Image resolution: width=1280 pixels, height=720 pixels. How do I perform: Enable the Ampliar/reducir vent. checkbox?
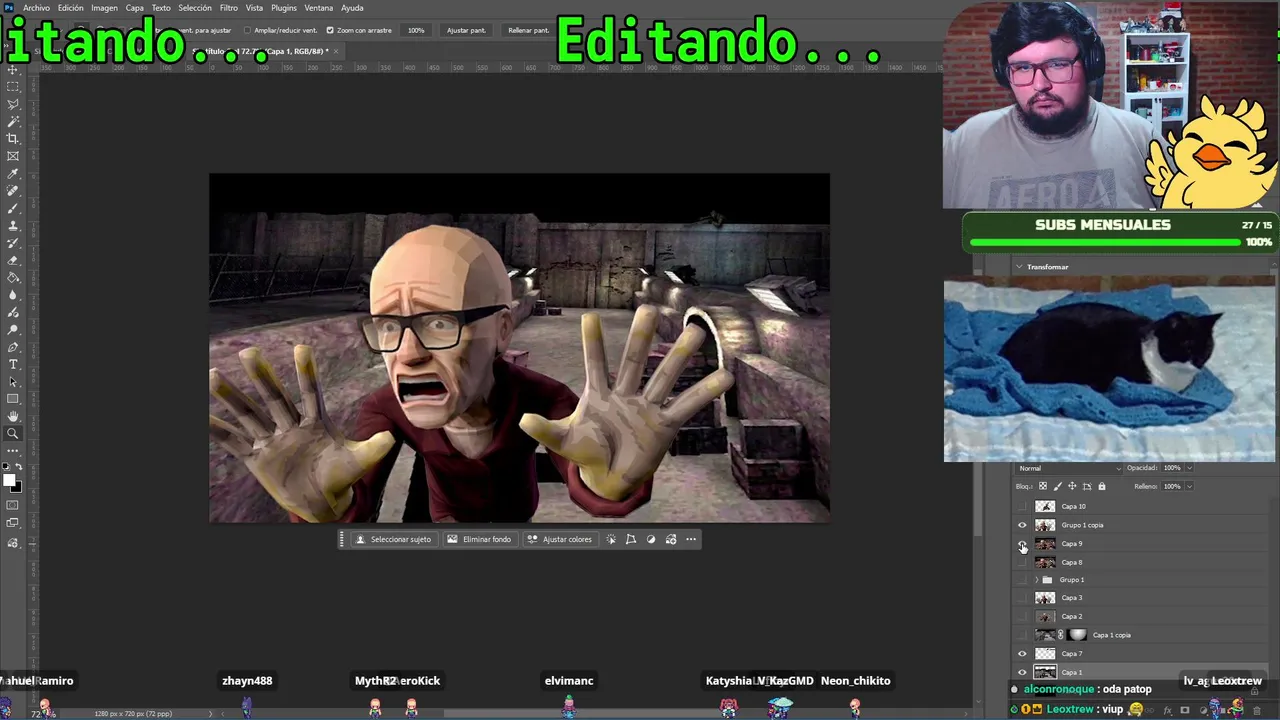coord(247,30)
